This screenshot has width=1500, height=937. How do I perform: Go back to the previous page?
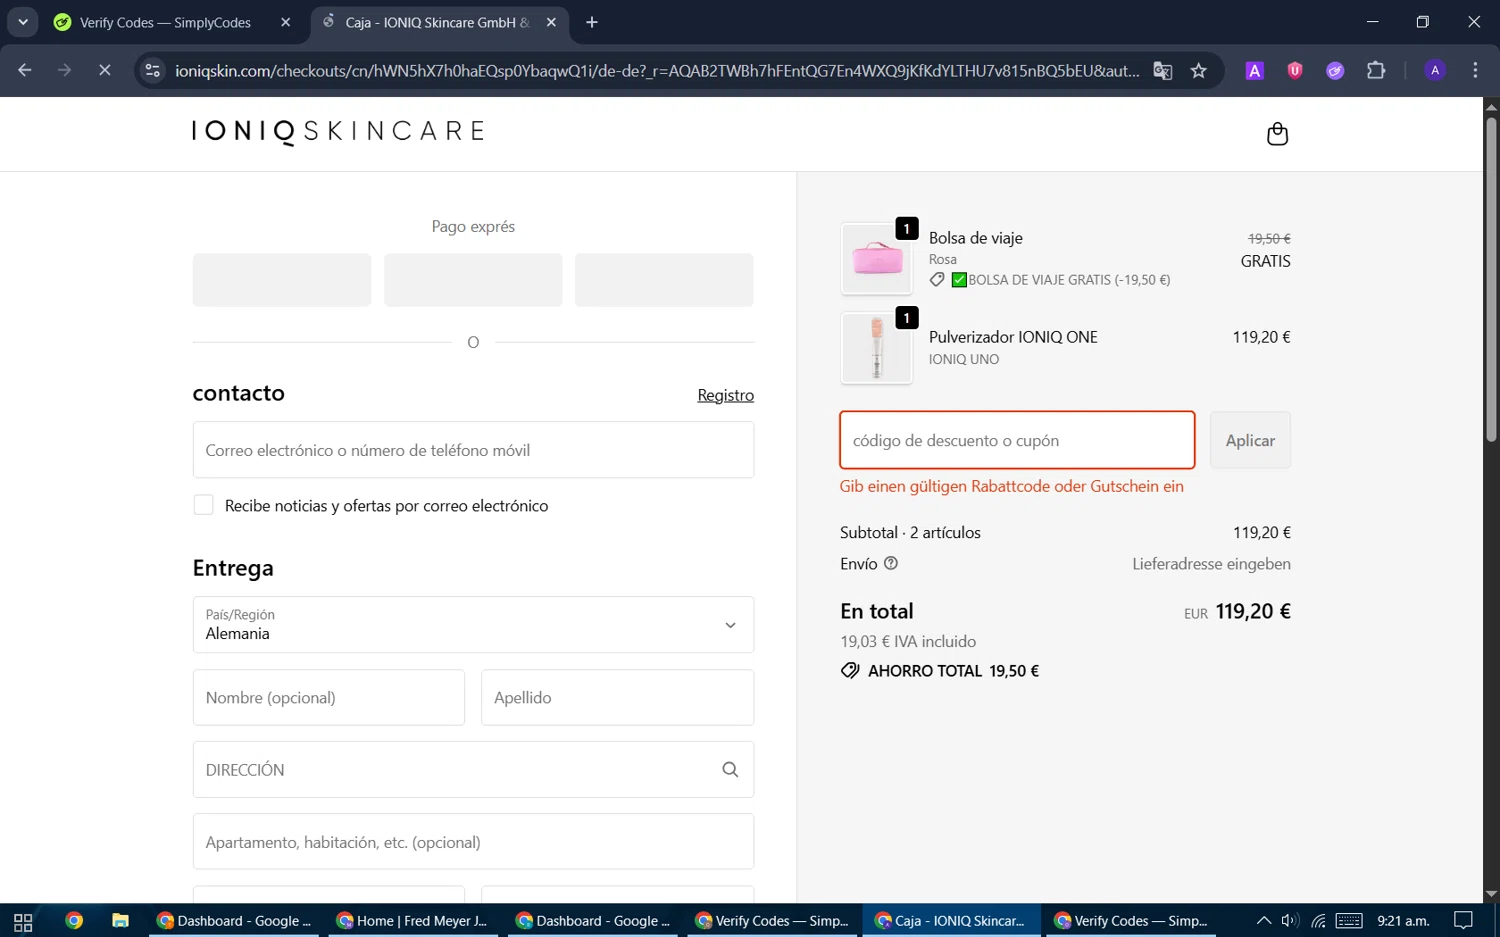tap(25, 70)
